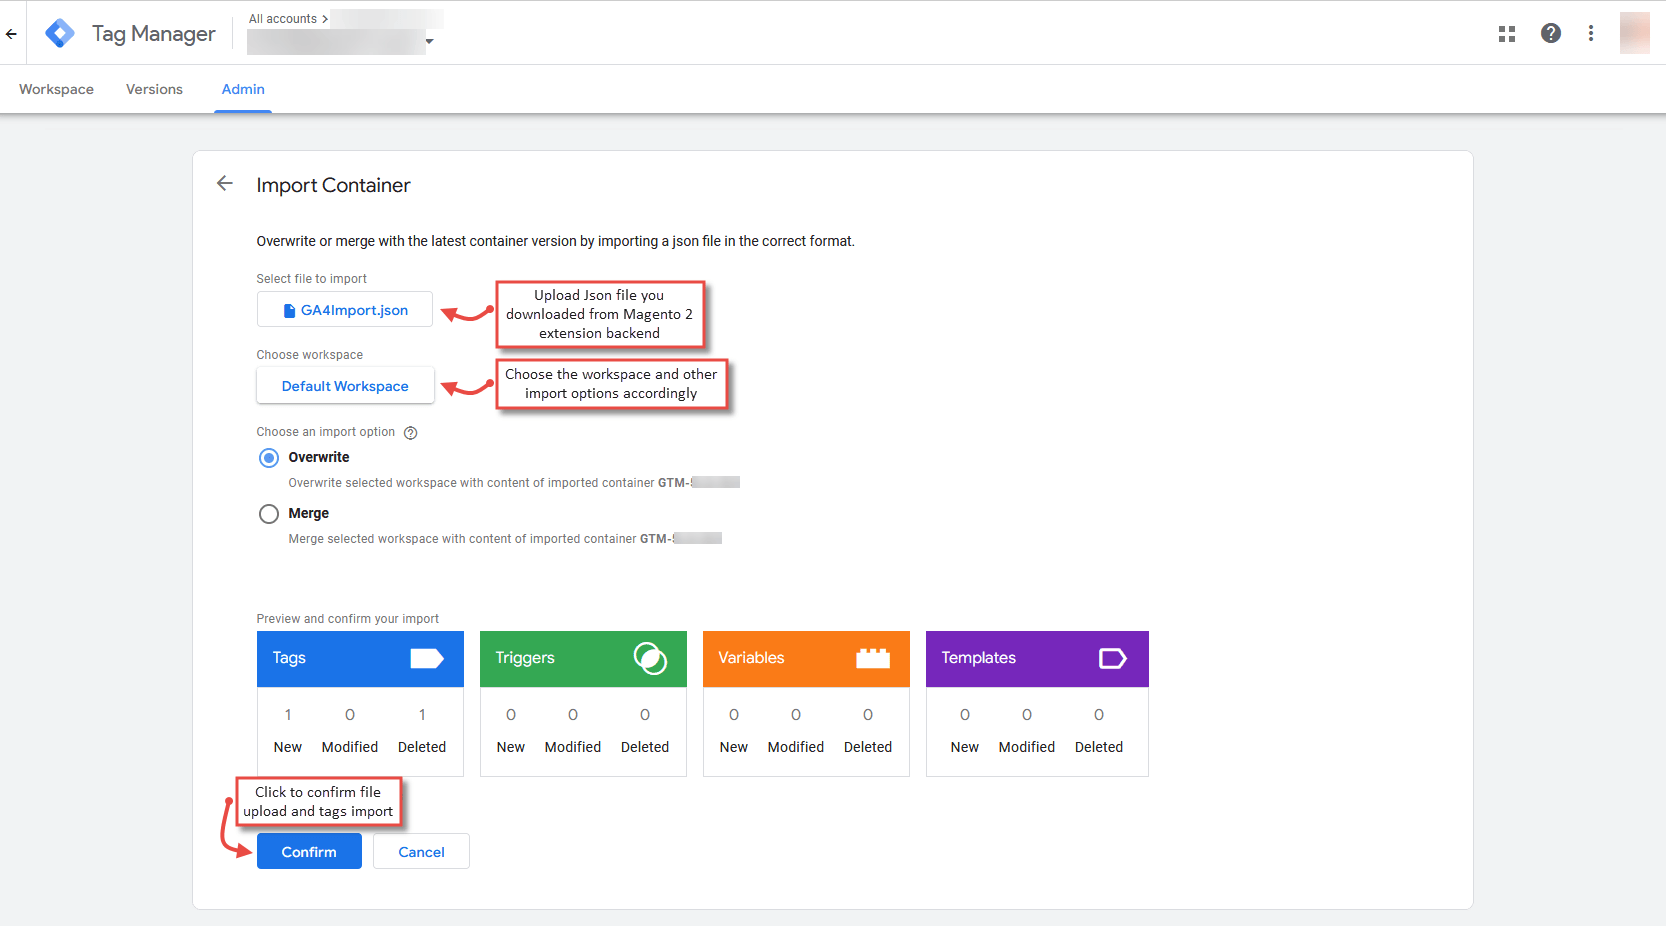Switch to the Workspace tab
The image size is (1666, 926).
56,89
